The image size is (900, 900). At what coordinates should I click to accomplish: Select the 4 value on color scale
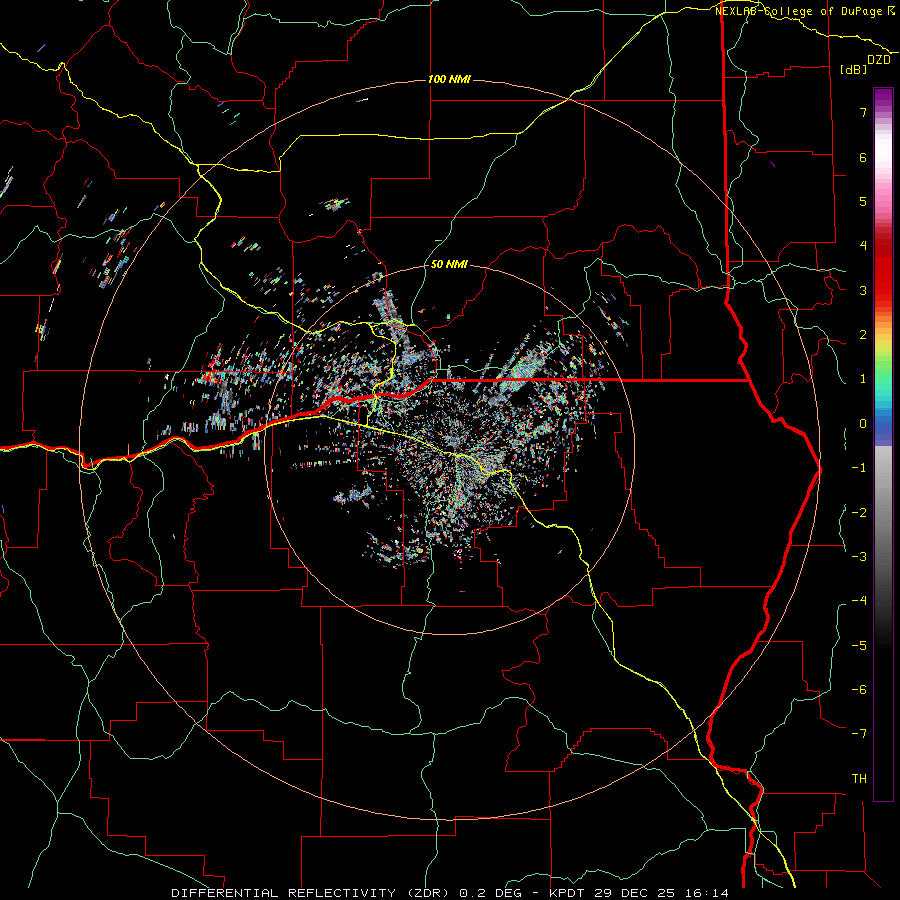click(863, 246)
